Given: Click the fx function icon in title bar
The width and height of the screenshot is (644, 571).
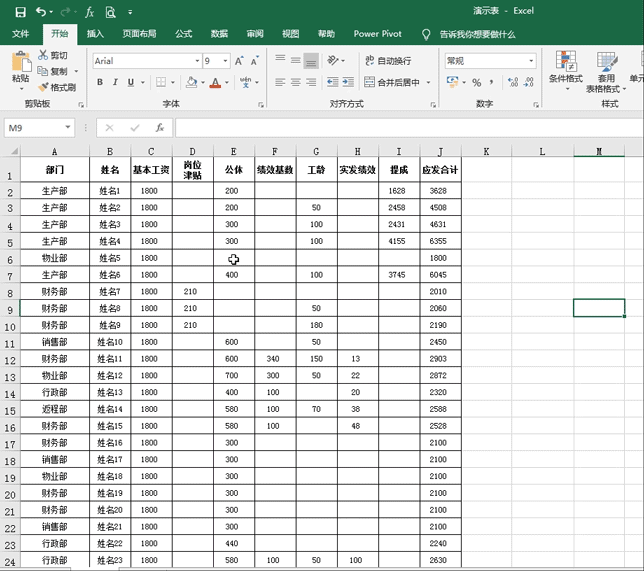Looking at the screenshot, I should 89,12.
